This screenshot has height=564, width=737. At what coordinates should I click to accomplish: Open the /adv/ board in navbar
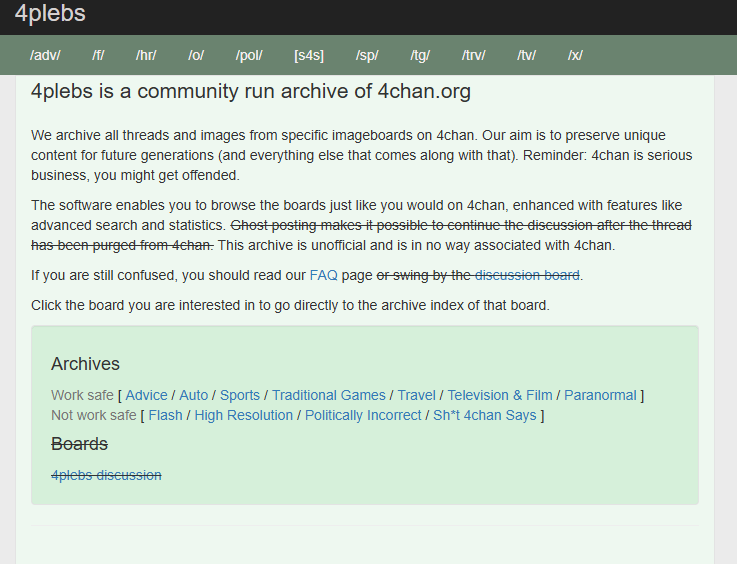pos(45,55)
